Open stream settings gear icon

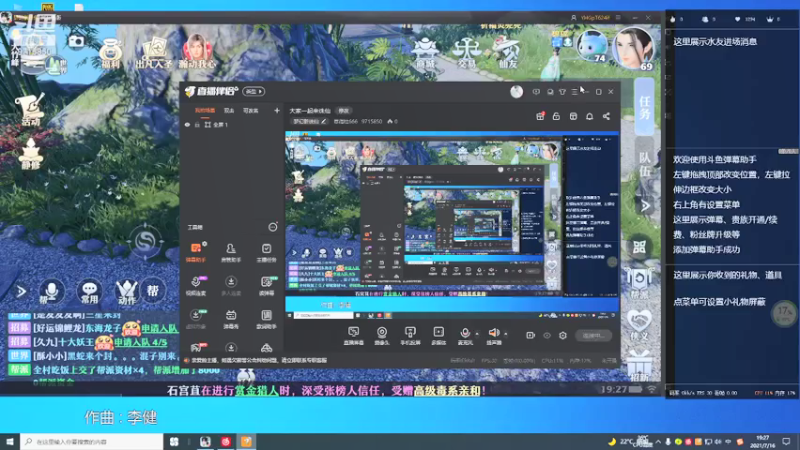[563, 335]
